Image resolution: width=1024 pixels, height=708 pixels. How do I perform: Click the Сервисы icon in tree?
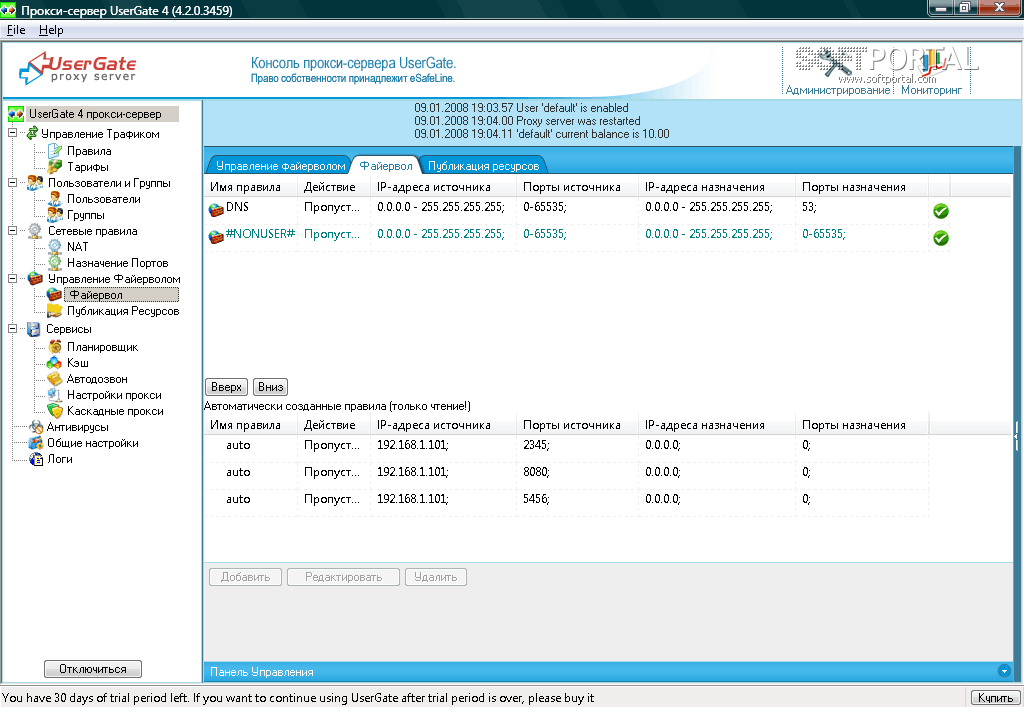coord(34,329)
